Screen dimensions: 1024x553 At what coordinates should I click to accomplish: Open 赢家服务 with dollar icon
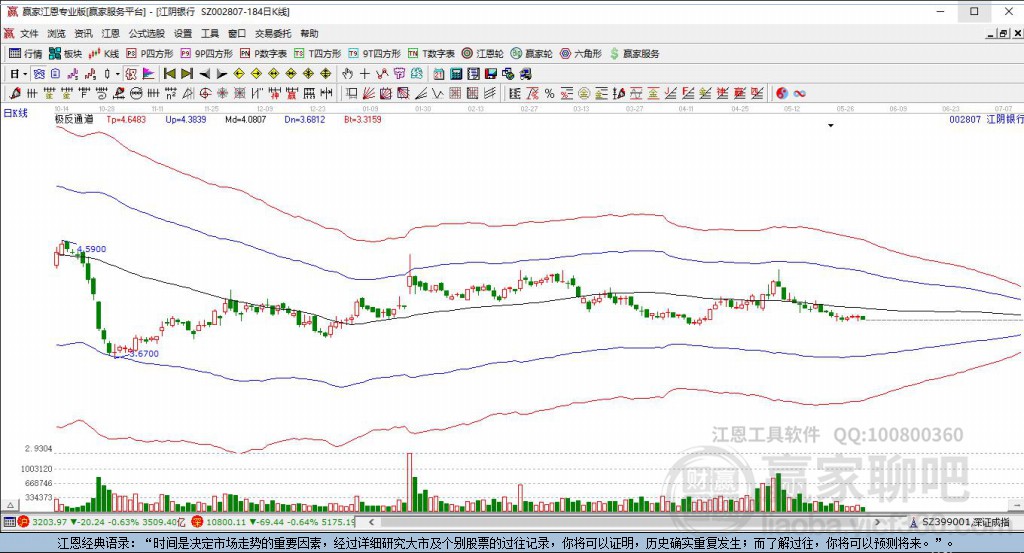click(635, 54)
